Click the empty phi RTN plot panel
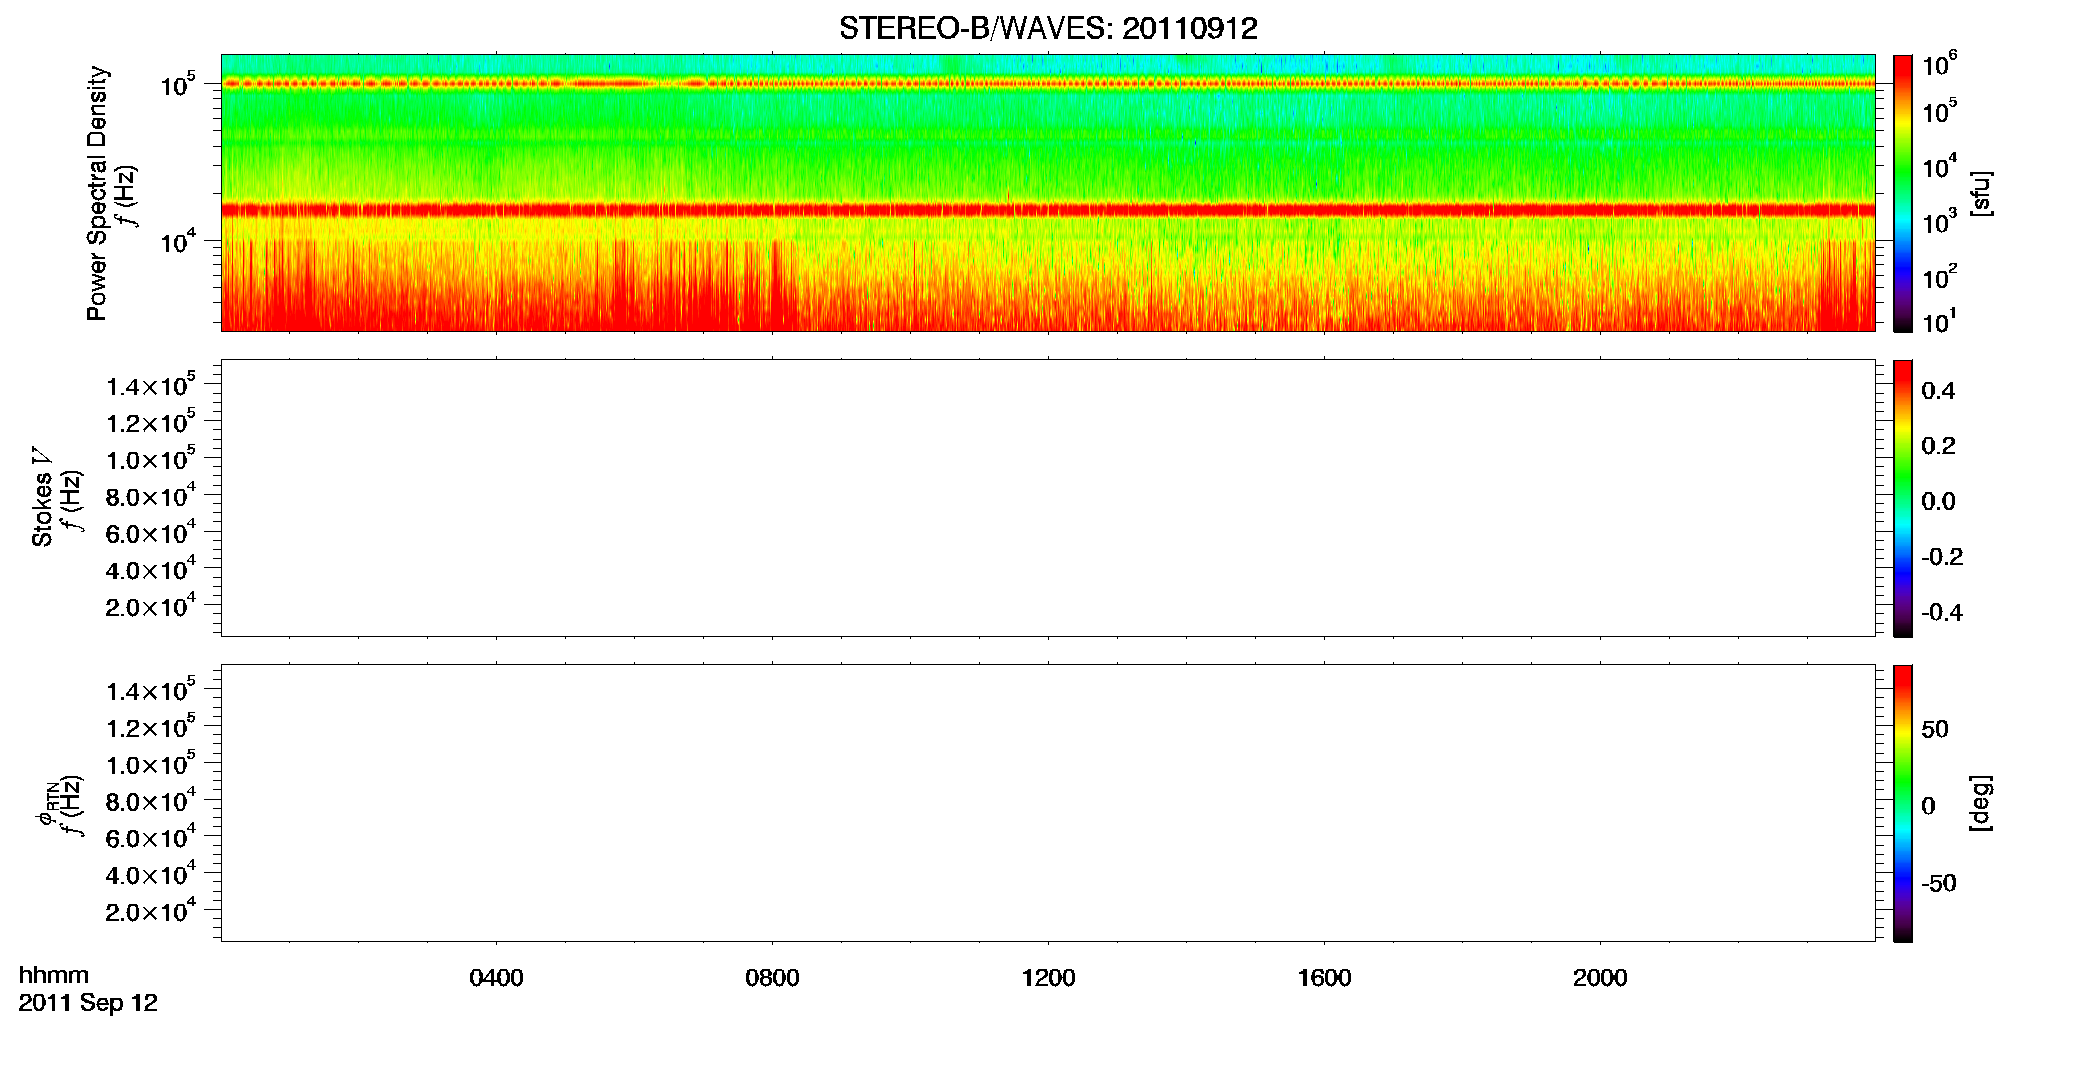Image resolution: width=2096 pixels, height=1080 pixels. click(1048, 803)
